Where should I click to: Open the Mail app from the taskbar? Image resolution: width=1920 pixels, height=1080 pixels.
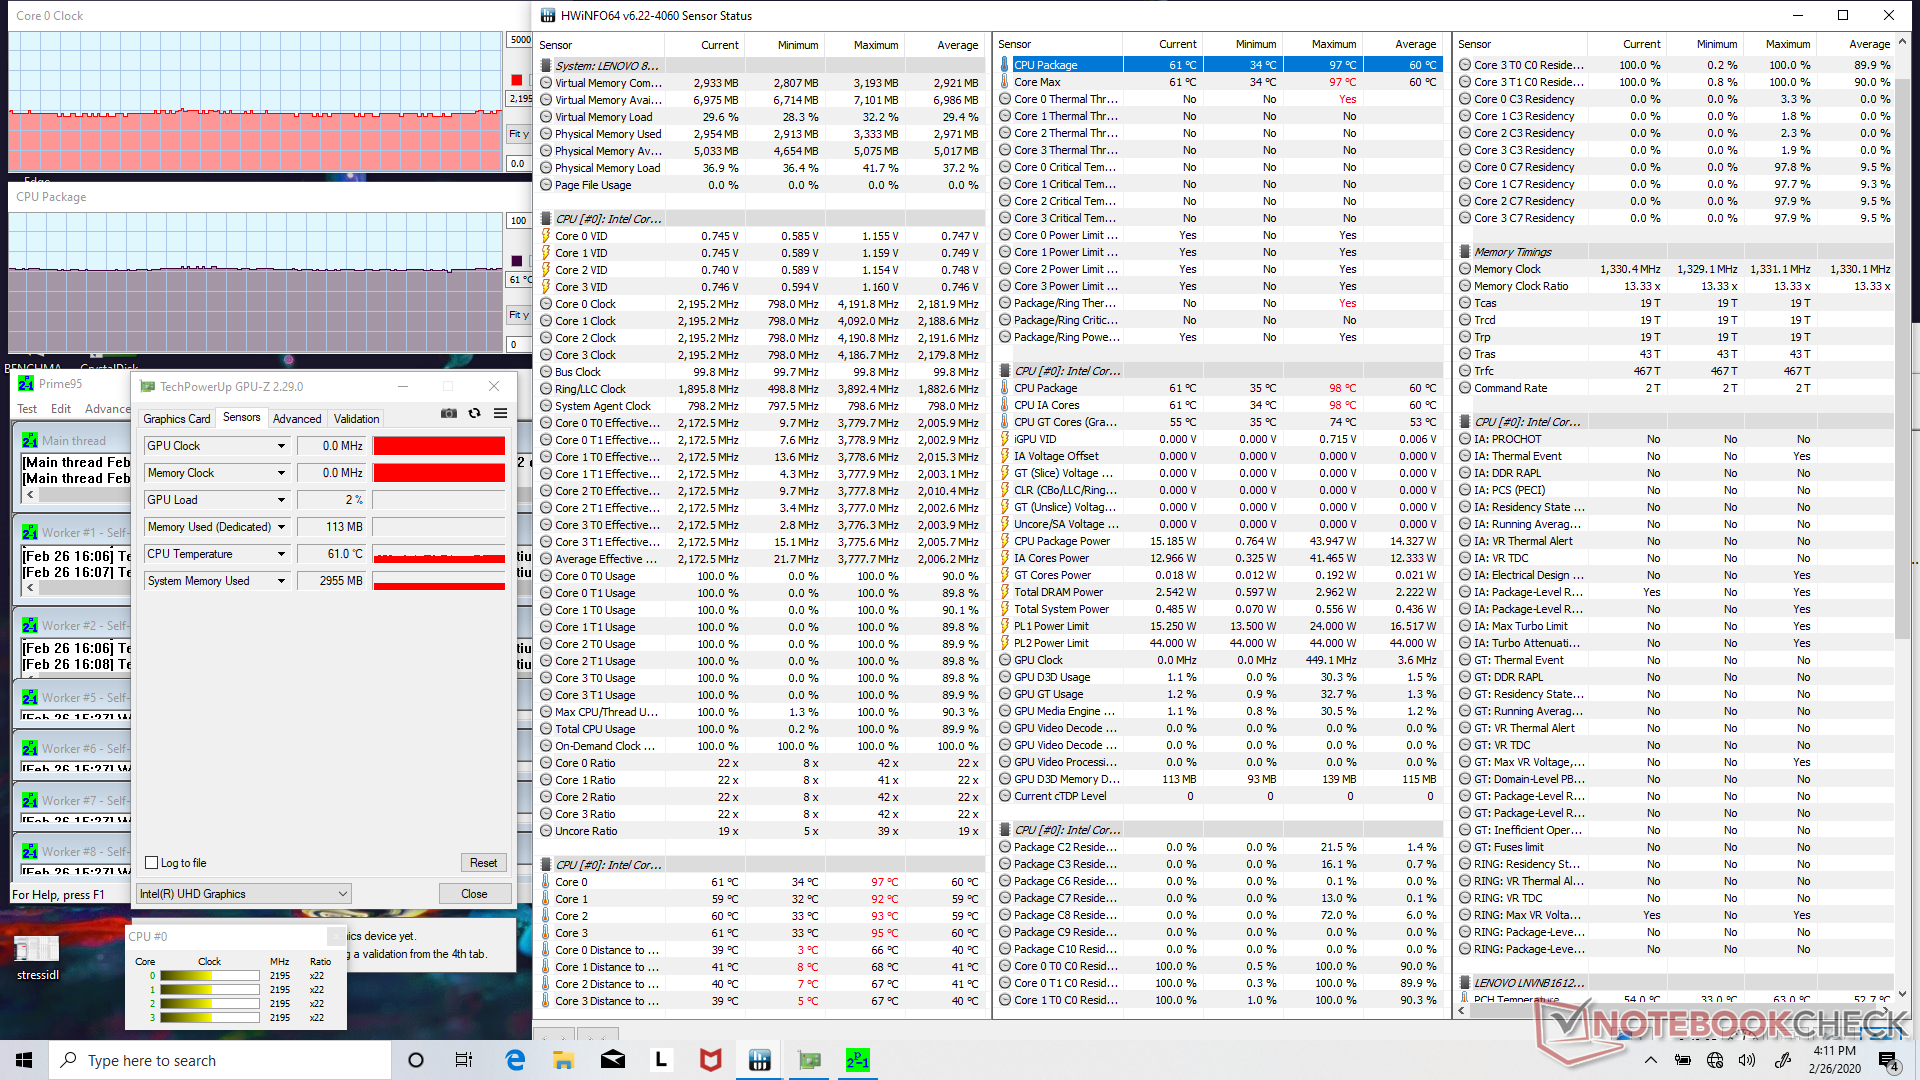coord(612,1060)
